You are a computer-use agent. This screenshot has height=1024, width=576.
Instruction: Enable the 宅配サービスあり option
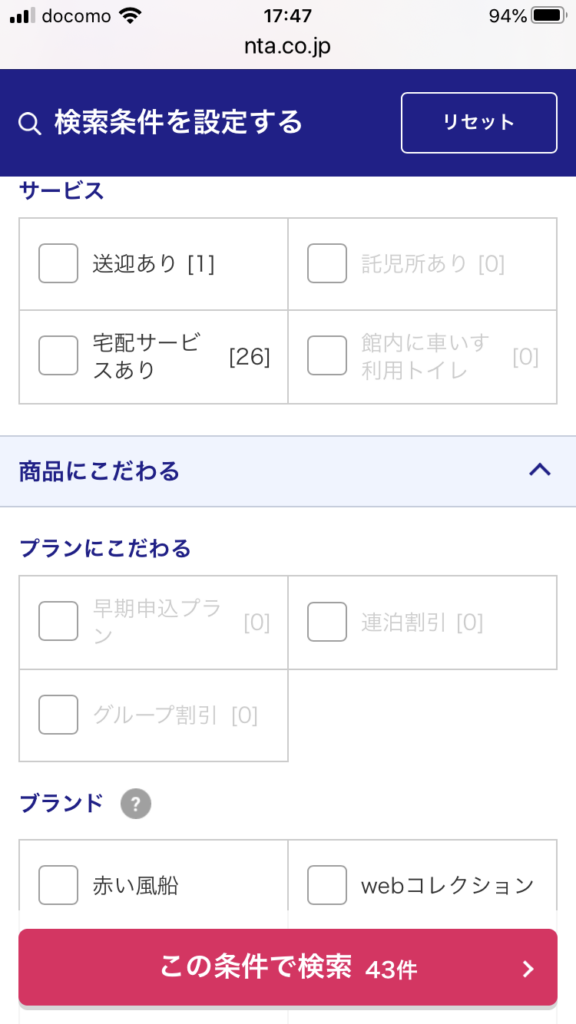[x=58, y=356]
